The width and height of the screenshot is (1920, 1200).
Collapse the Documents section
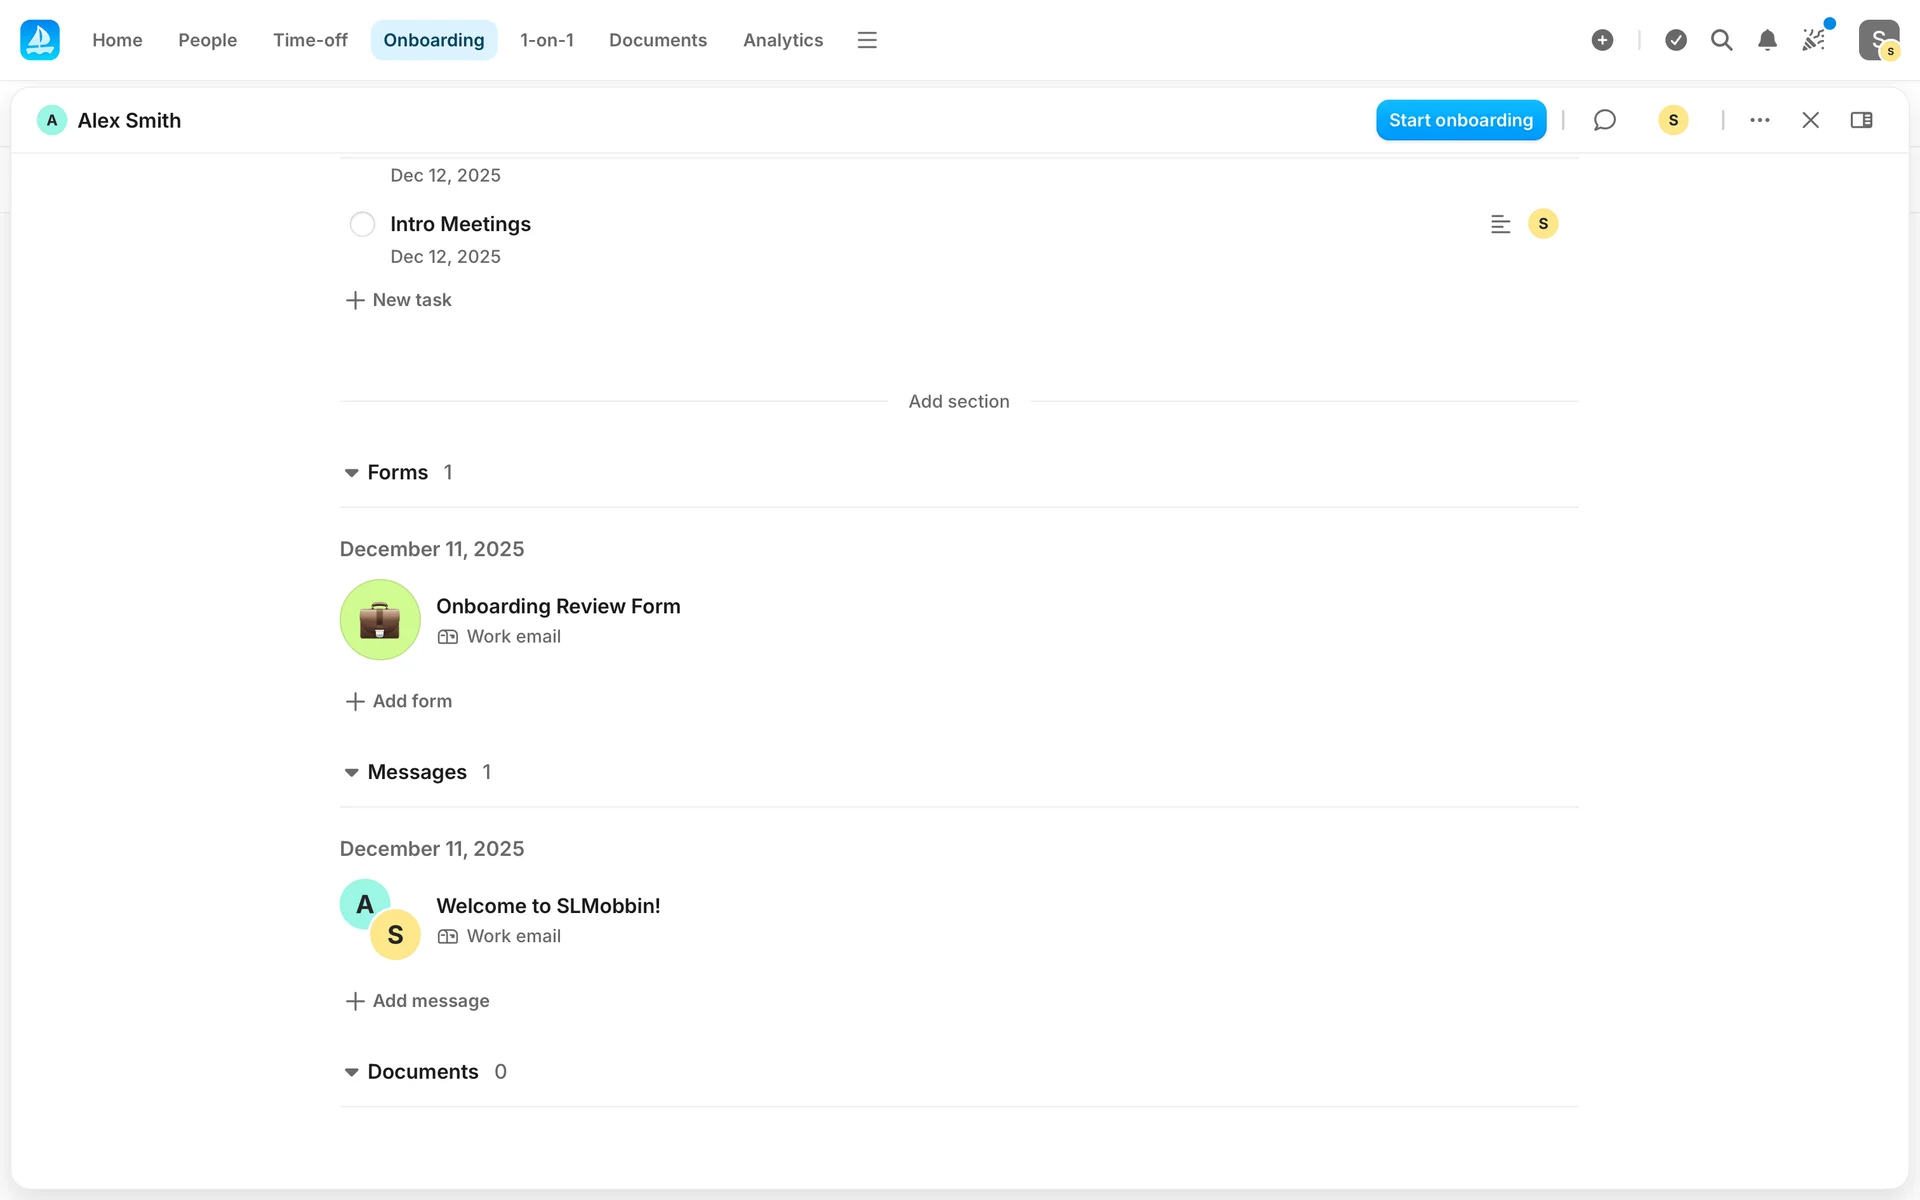coord(351,1072)
